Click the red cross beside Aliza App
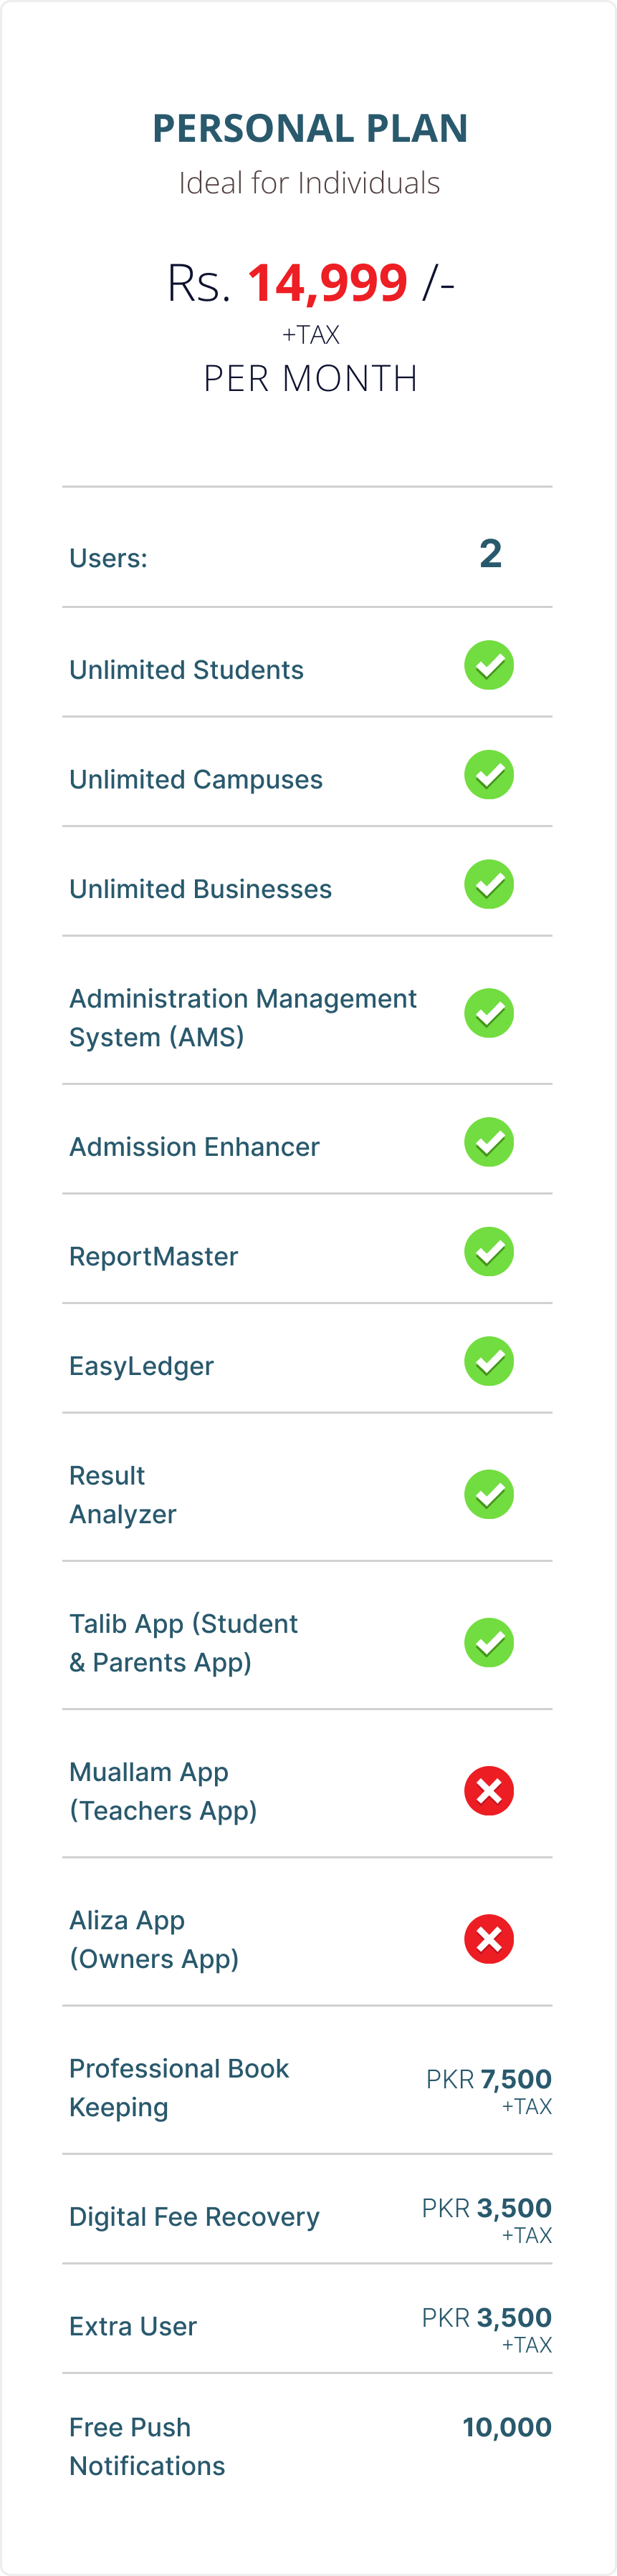Image resolution: width=617 pixels, height=2576 pixels. point(489,1939)
